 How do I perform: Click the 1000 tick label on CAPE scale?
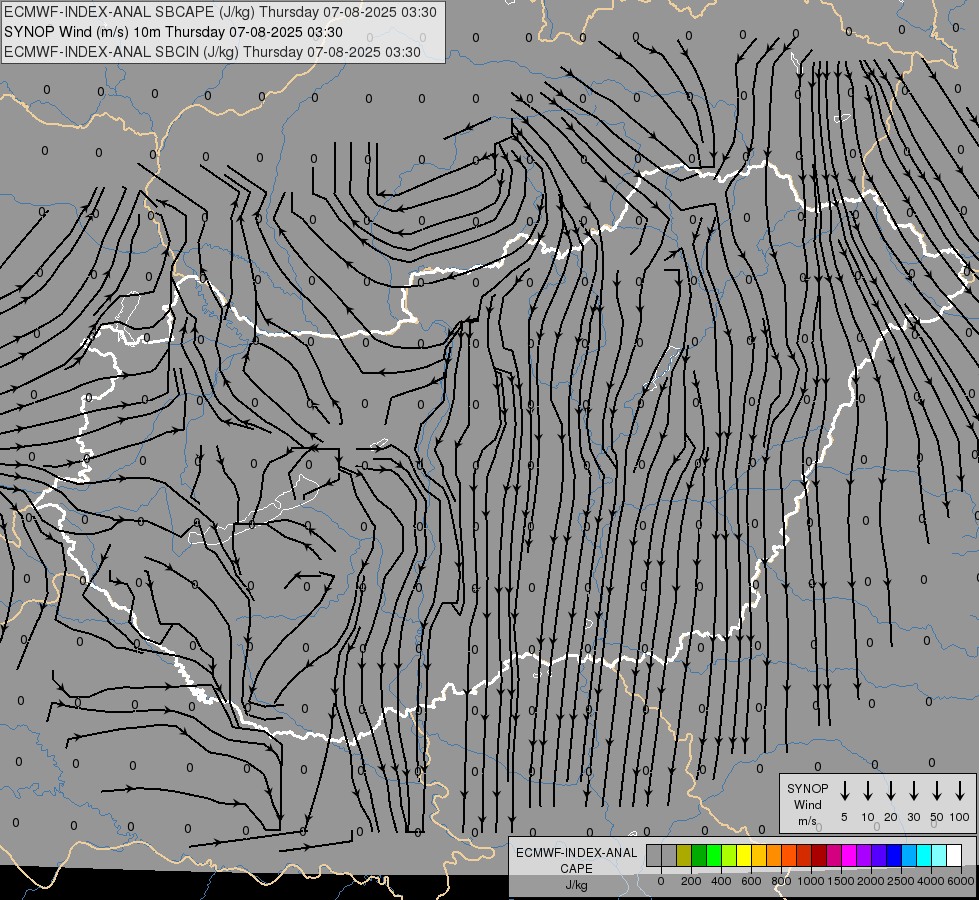(811, 881)
